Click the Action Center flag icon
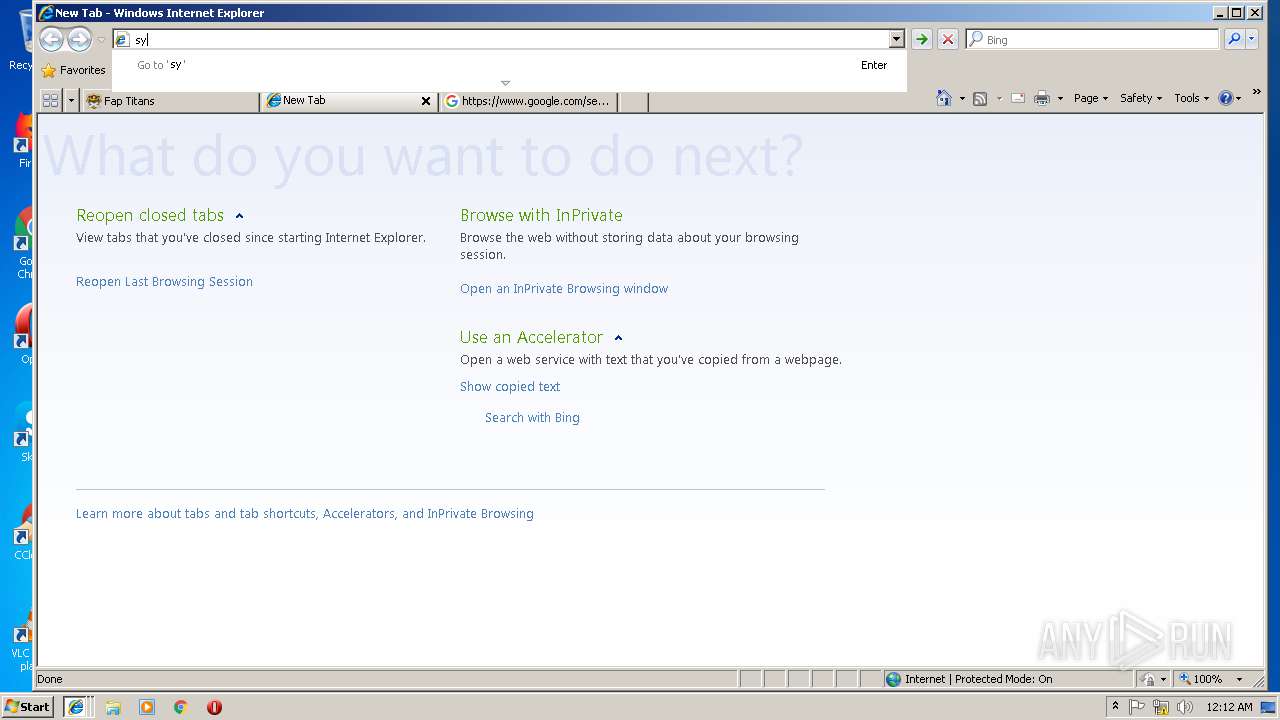The image size is (1280, 720). (x=1137, y=707)
